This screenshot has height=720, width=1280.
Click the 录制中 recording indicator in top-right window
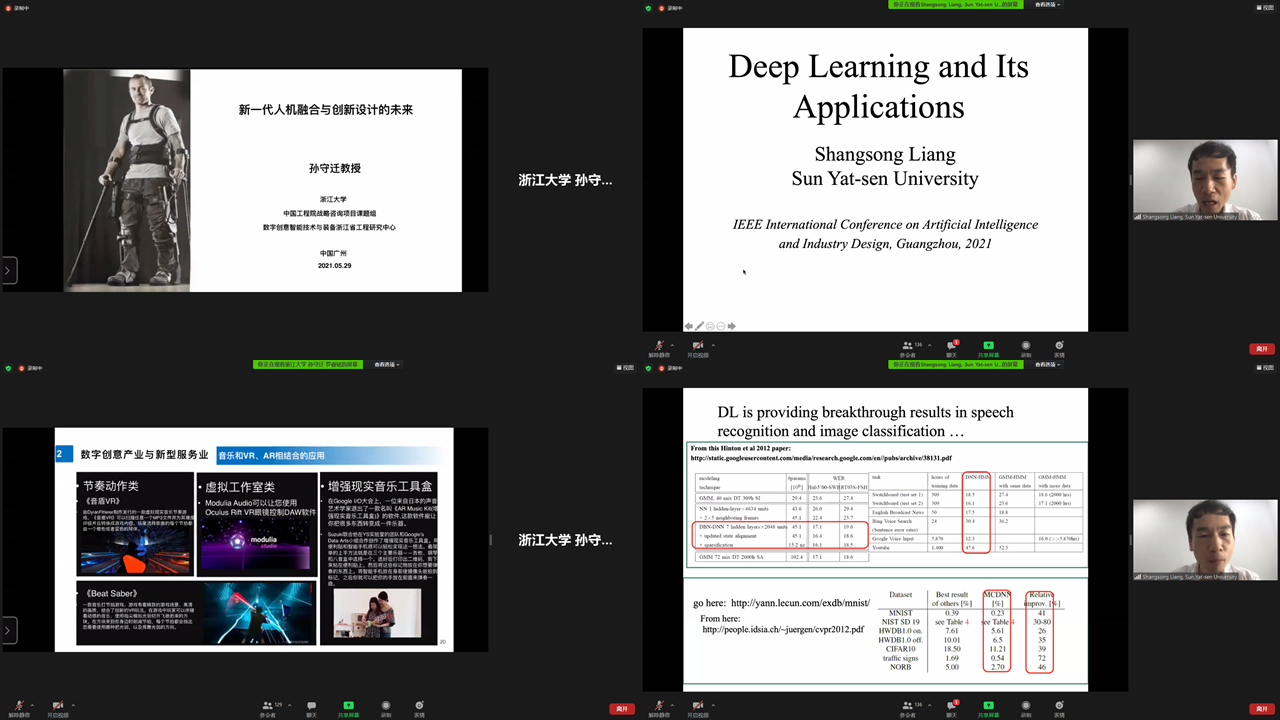tap(671, 7)
